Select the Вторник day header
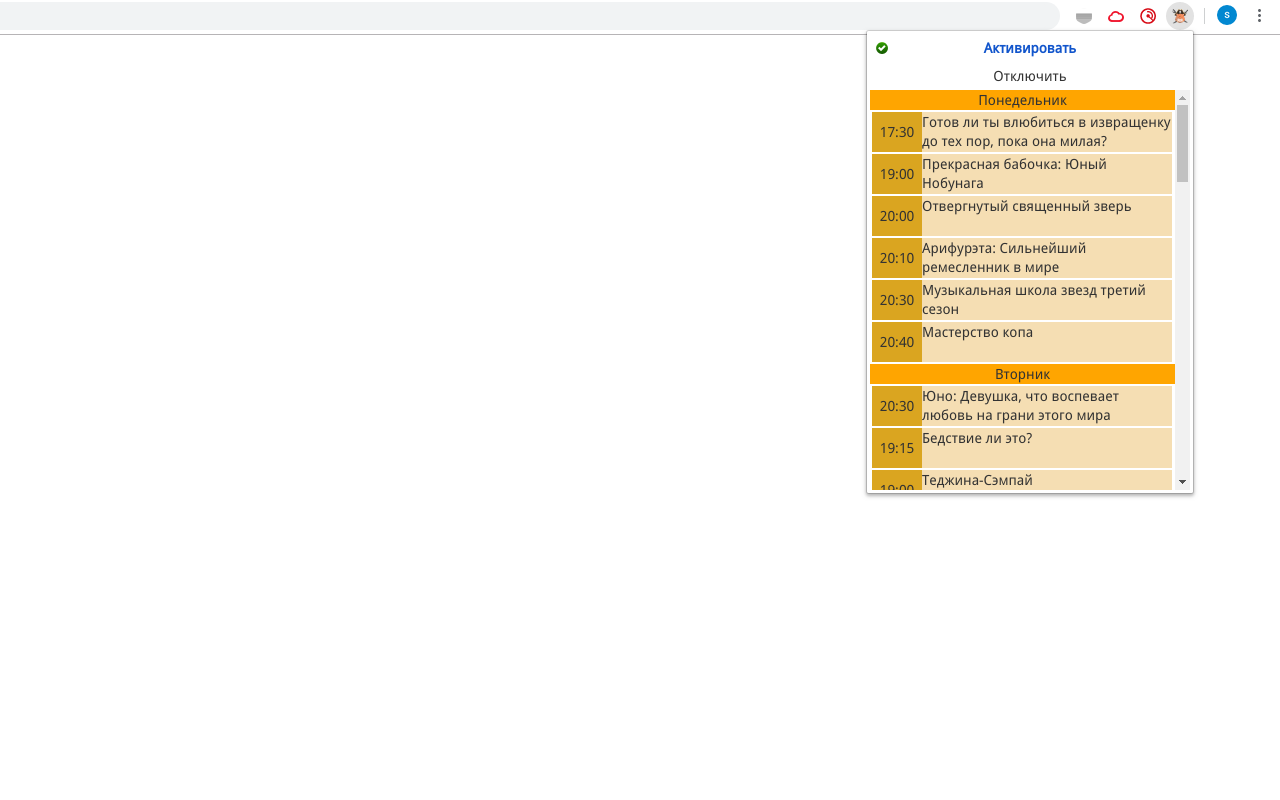This screenshot has height=800, width=1280. pos(1022,374)
